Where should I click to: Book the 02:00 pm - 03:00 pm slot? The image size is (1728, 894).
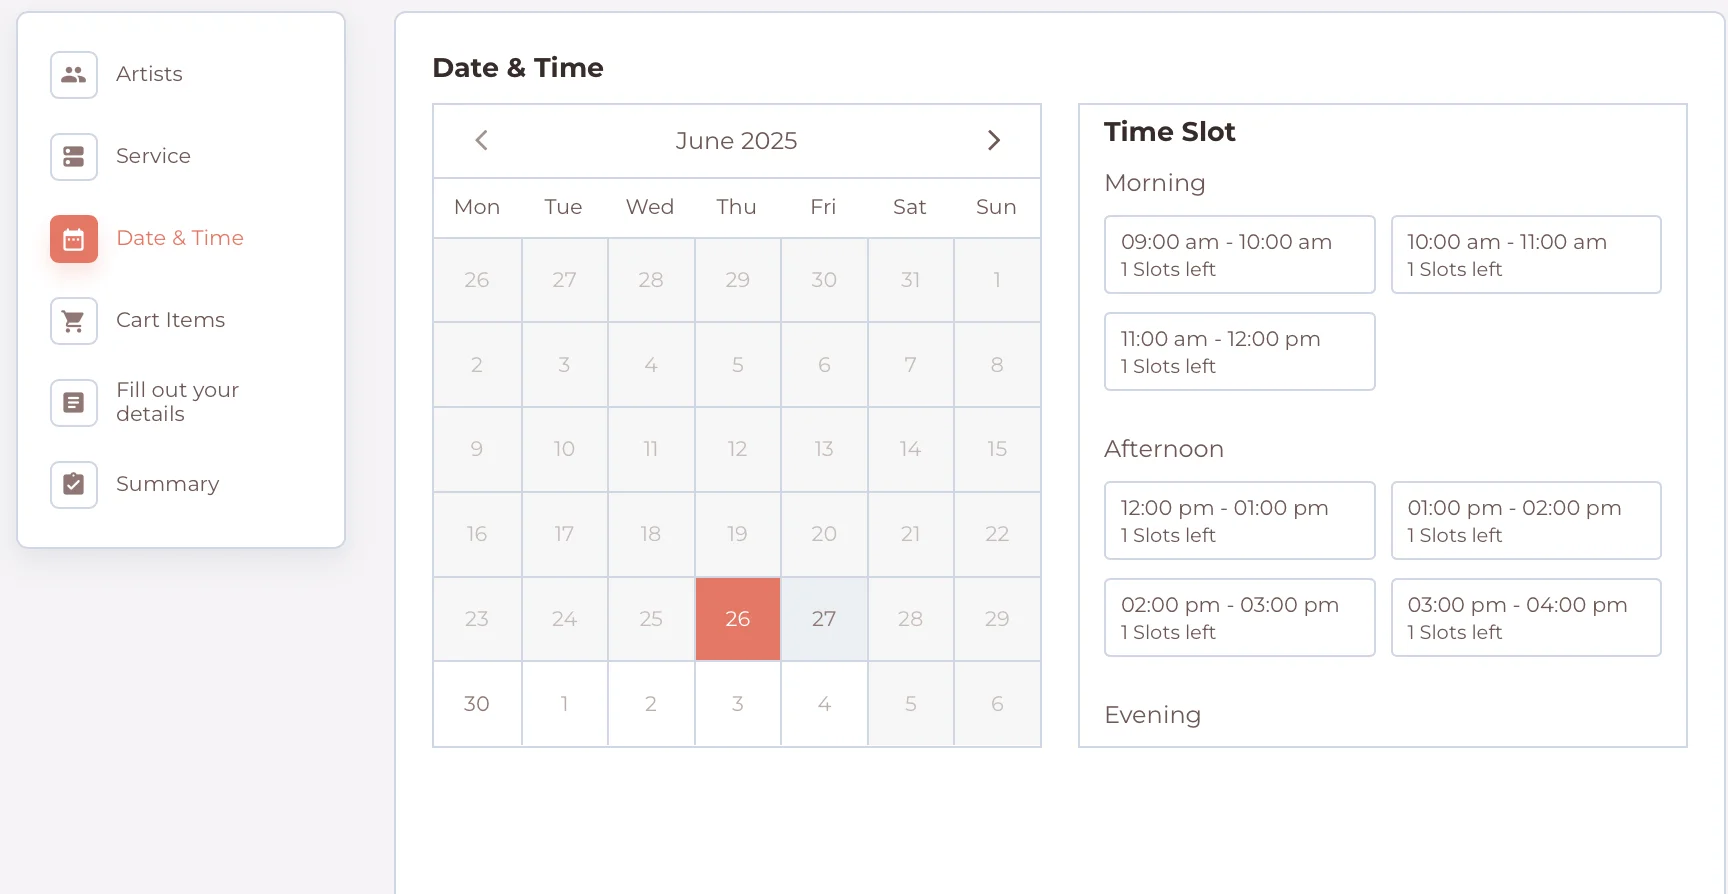pyautogui.click(x=1239, y=617)
